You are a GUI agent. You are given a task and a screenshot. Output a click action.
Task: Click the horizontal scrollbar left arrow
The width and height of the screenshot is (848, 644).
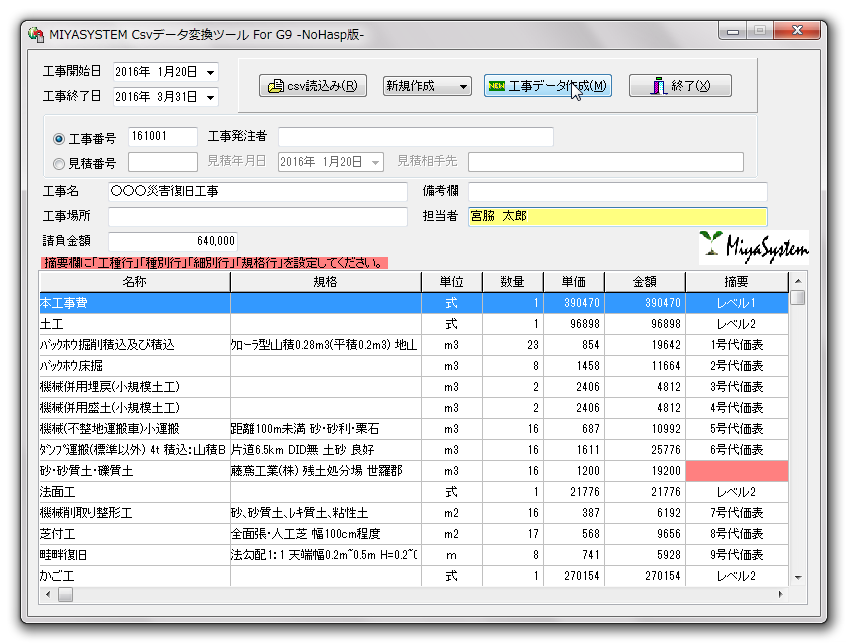coord(48,595)
